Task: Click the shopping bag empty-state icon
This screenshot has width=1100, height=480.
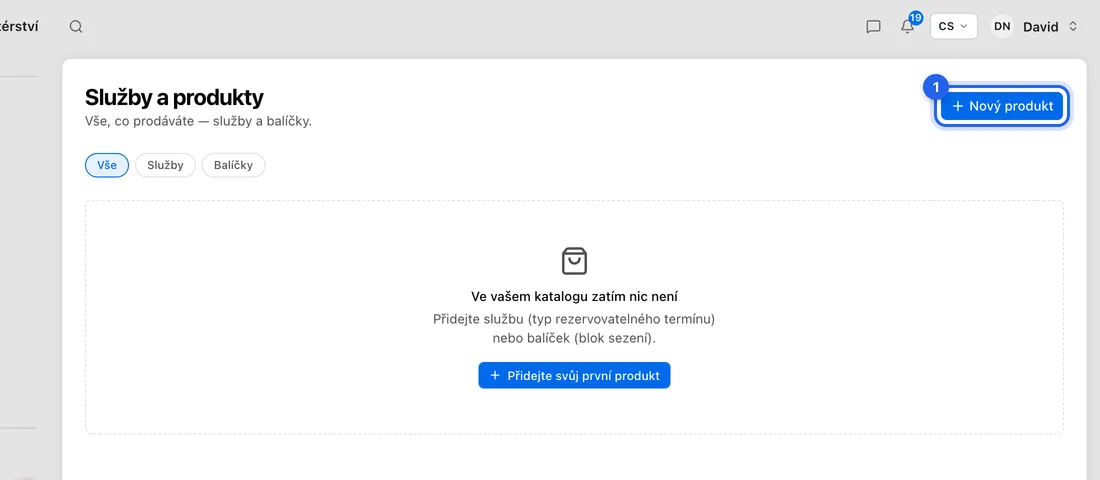Action: [x=575, y=260]
